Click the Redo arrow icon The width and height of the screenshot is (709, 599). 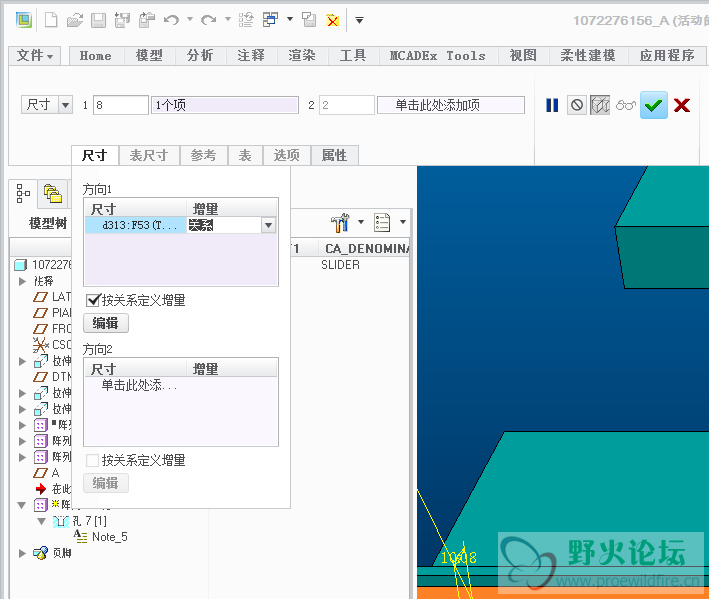tap(208, 19)
